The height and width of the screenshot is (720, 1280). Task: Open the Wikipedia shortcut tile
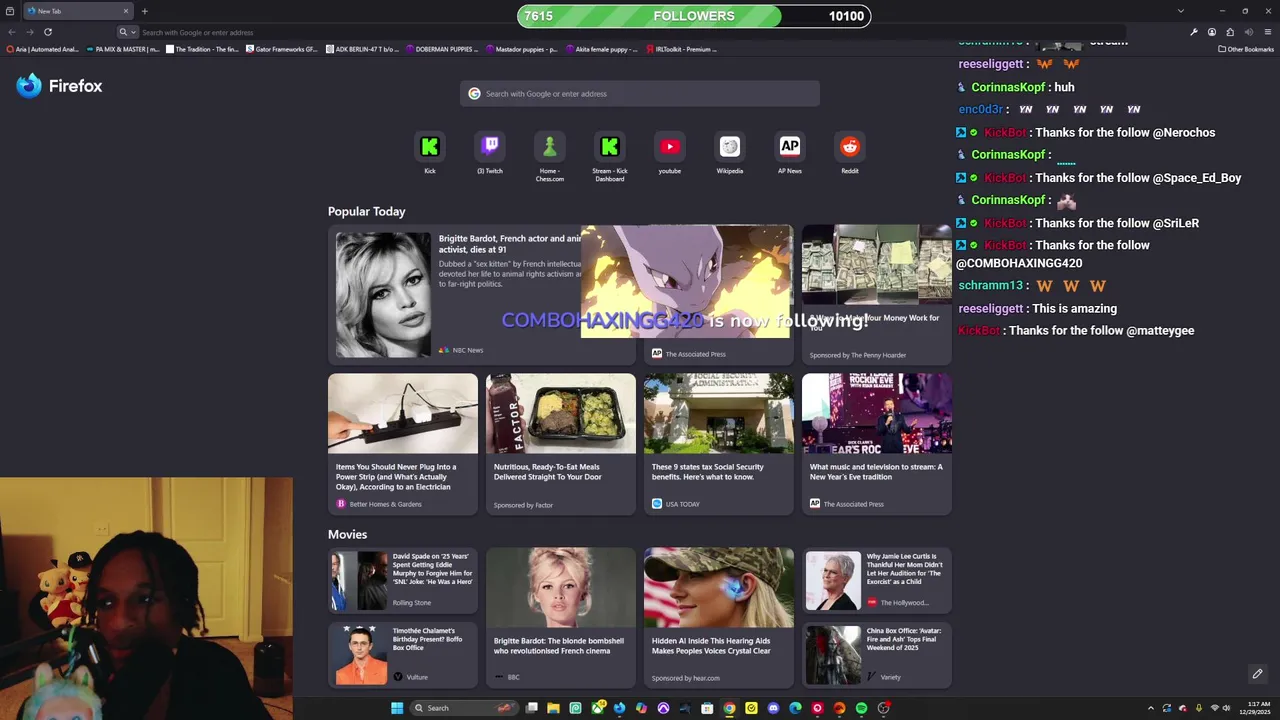tap(730, 147)
